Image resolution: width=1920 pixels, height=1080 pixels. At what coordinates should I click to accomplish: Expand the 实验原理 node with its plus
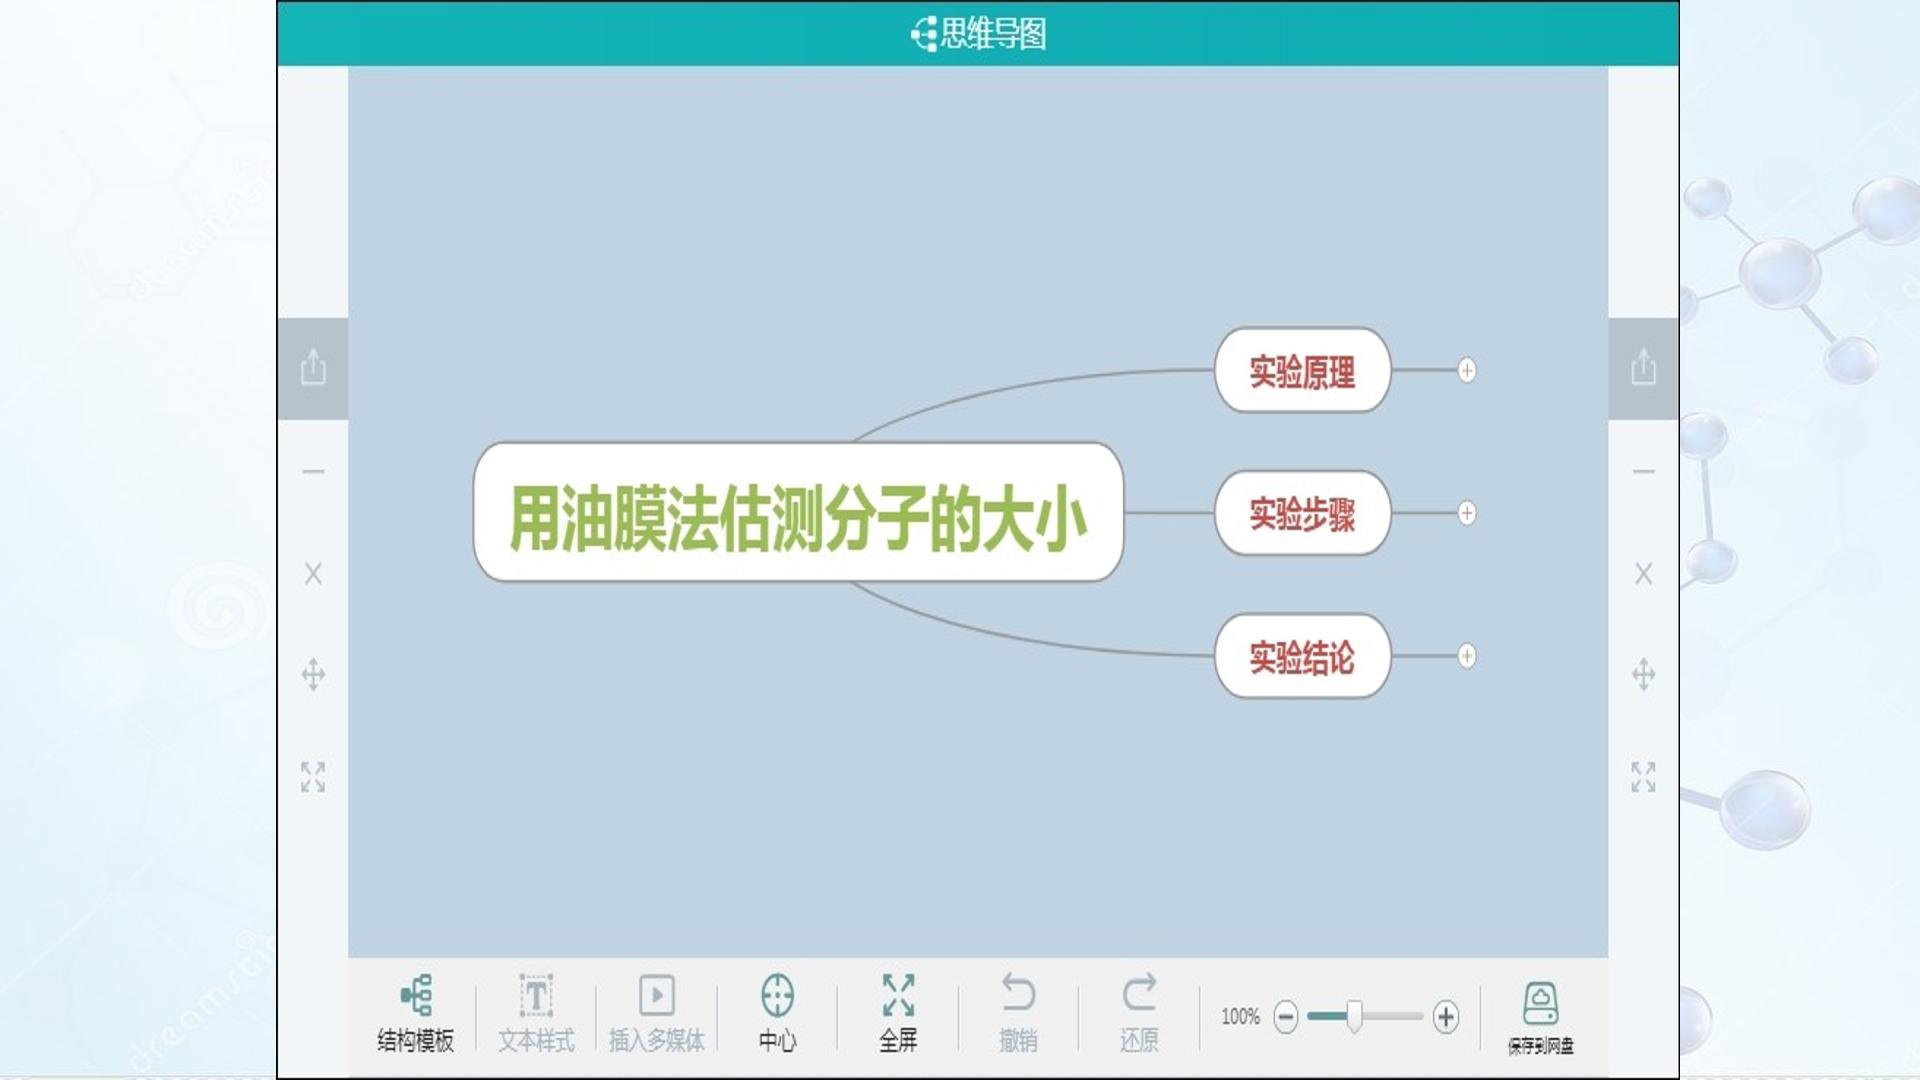tap(1467, 370)
